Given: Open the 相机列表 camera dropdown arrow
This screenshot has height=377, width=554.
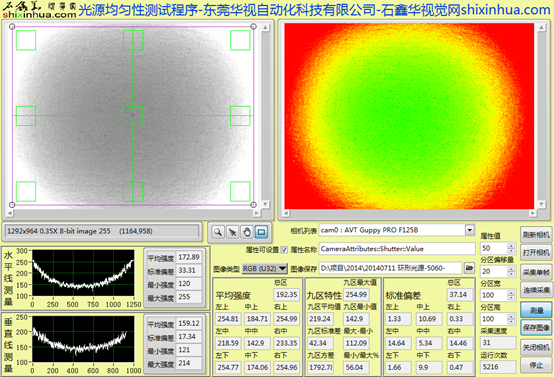Looking at the screenshot, I should (x=470, y=230).
